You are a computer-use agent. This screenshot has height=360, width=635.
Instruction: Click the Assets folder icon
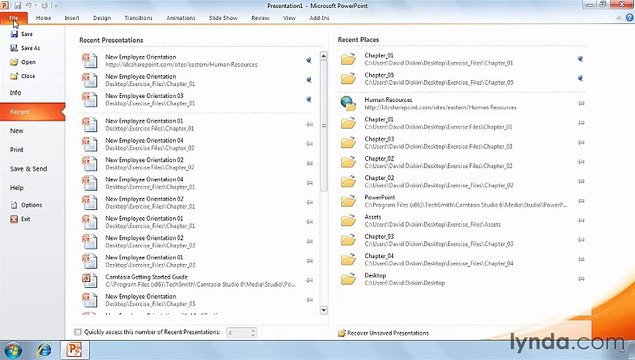348,221
